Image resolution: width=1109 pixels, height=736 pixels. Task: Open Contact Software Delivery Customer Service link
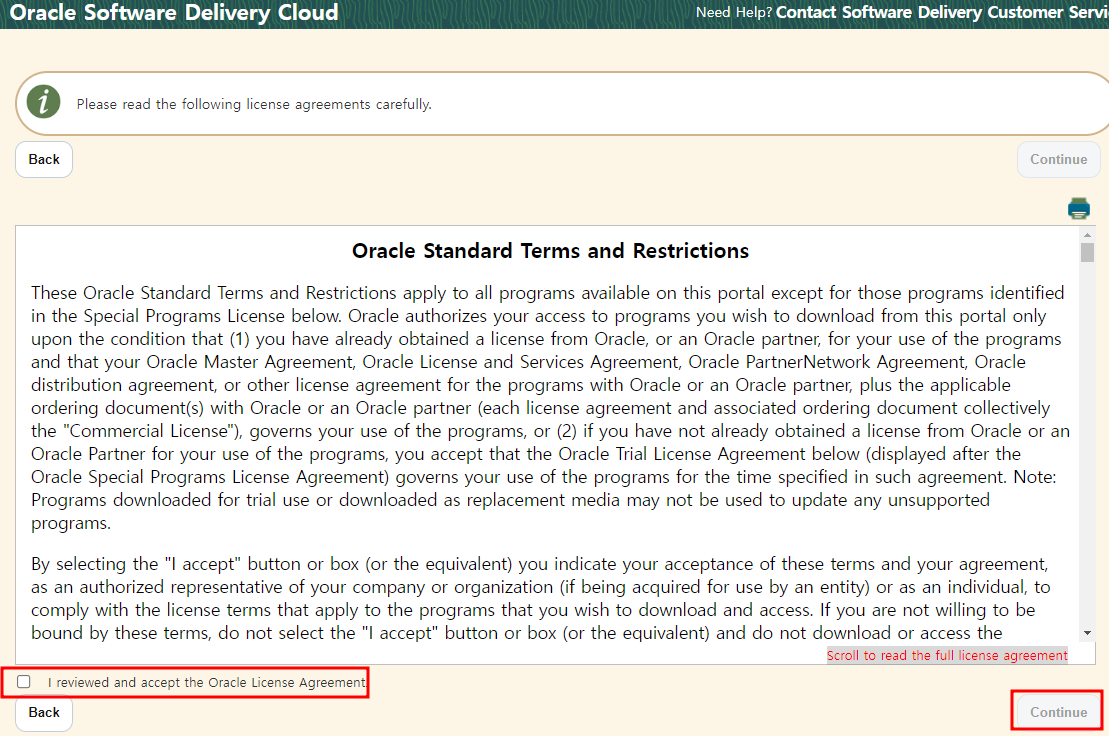[x=942, y=13]
